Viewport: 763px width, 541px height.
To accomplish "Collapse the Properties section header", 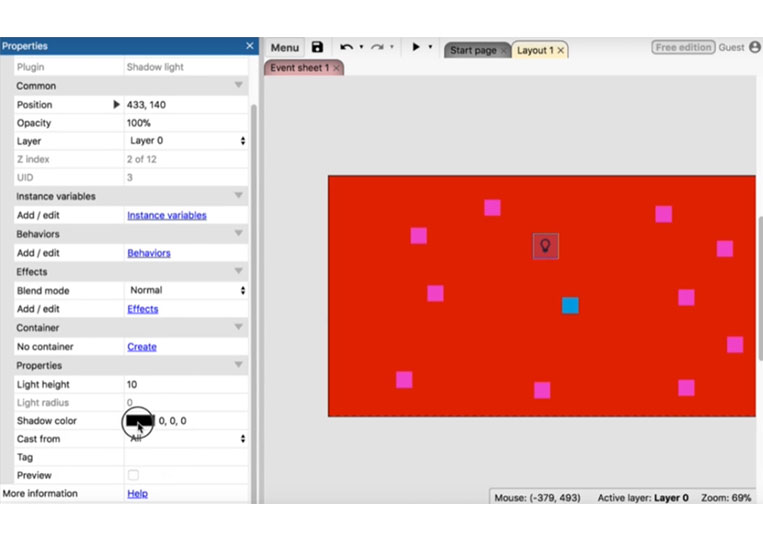I will point(238,365).
